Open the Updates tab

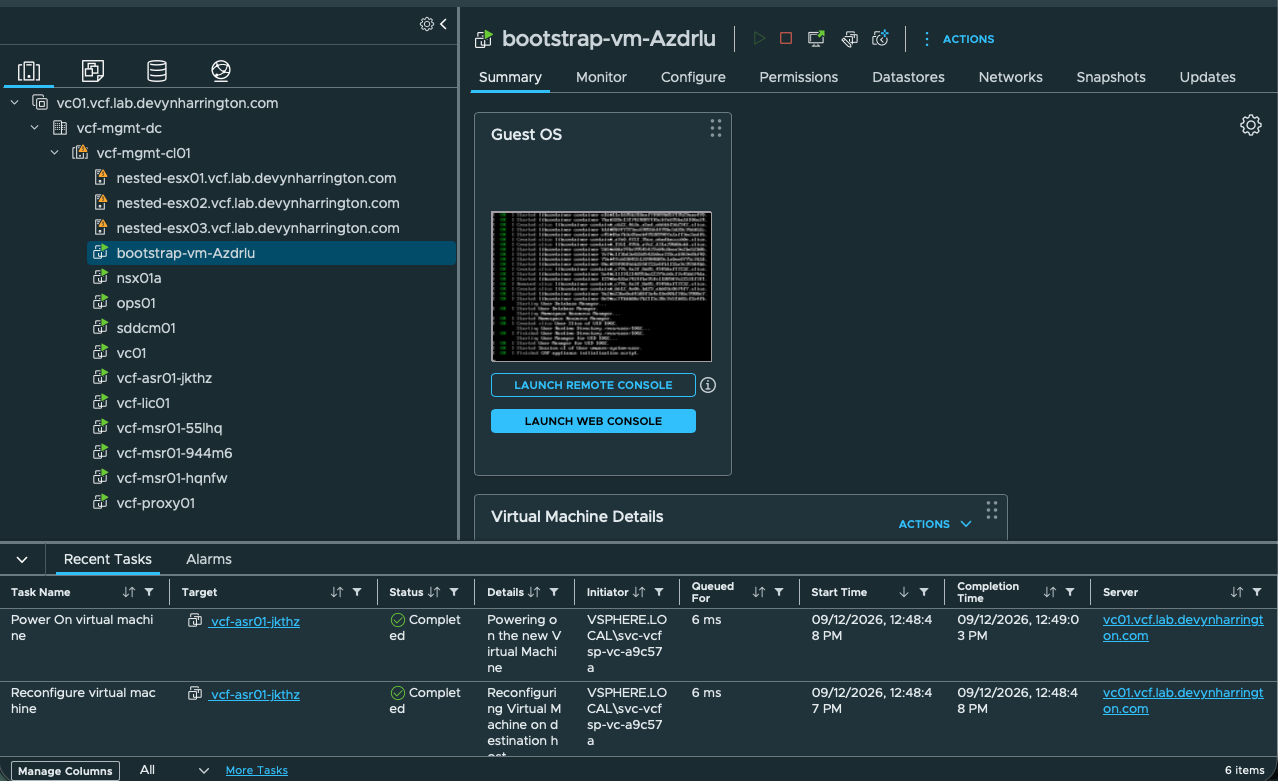(x=1207, y=77)
